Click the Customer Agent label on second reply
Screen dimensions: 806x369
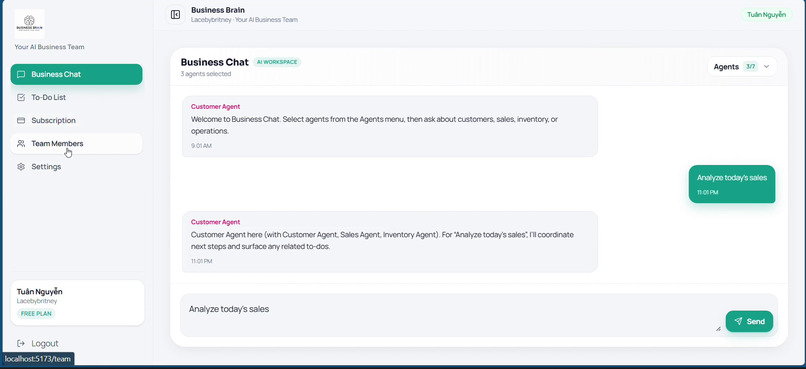tap(215, 222)
